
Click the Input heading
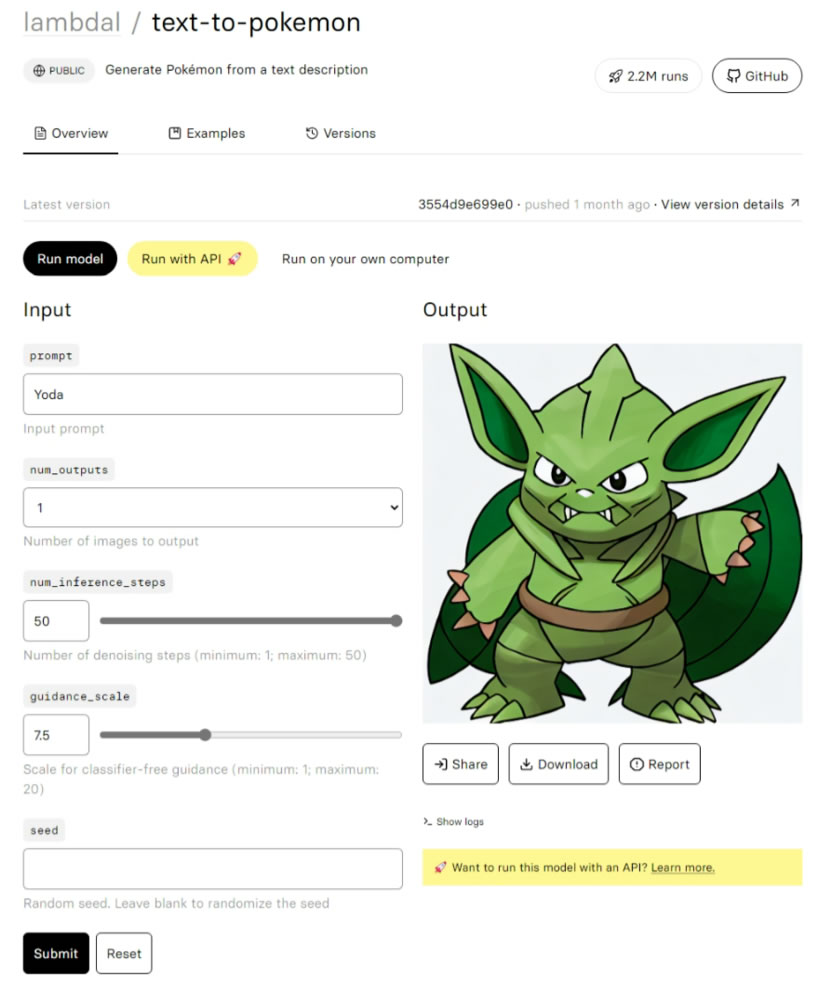click(x=47, y=310)
